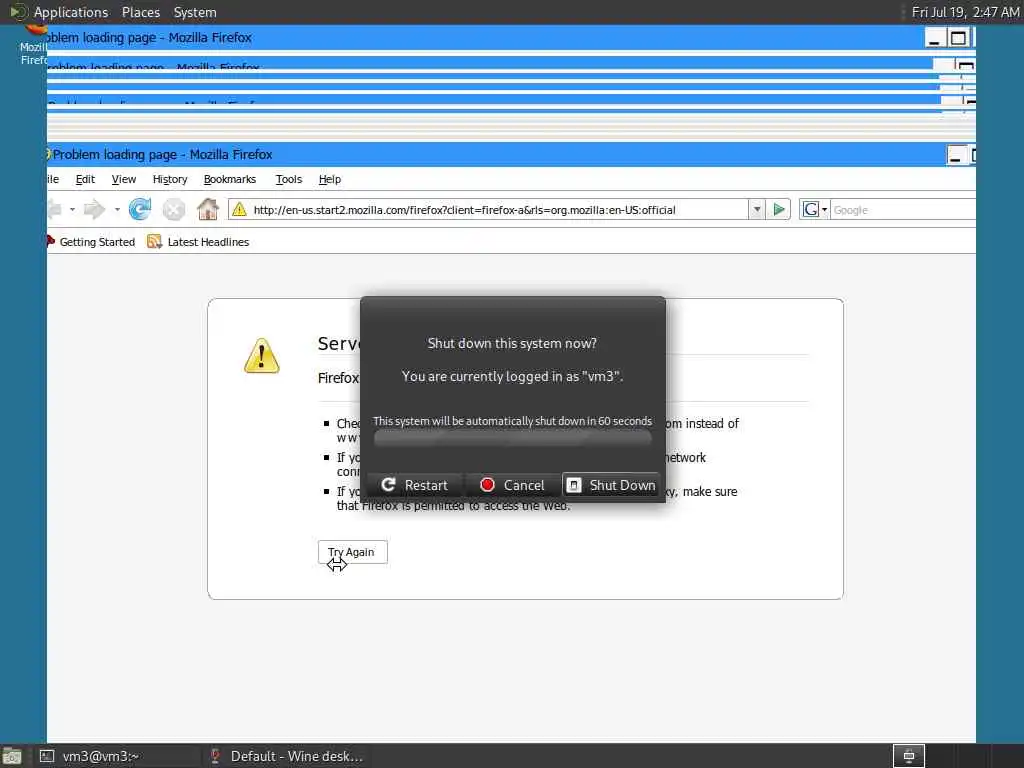Viewport: 1024px width, 768px height.
Task: Click the Google search engine icon
Action: tap(810, 210)
